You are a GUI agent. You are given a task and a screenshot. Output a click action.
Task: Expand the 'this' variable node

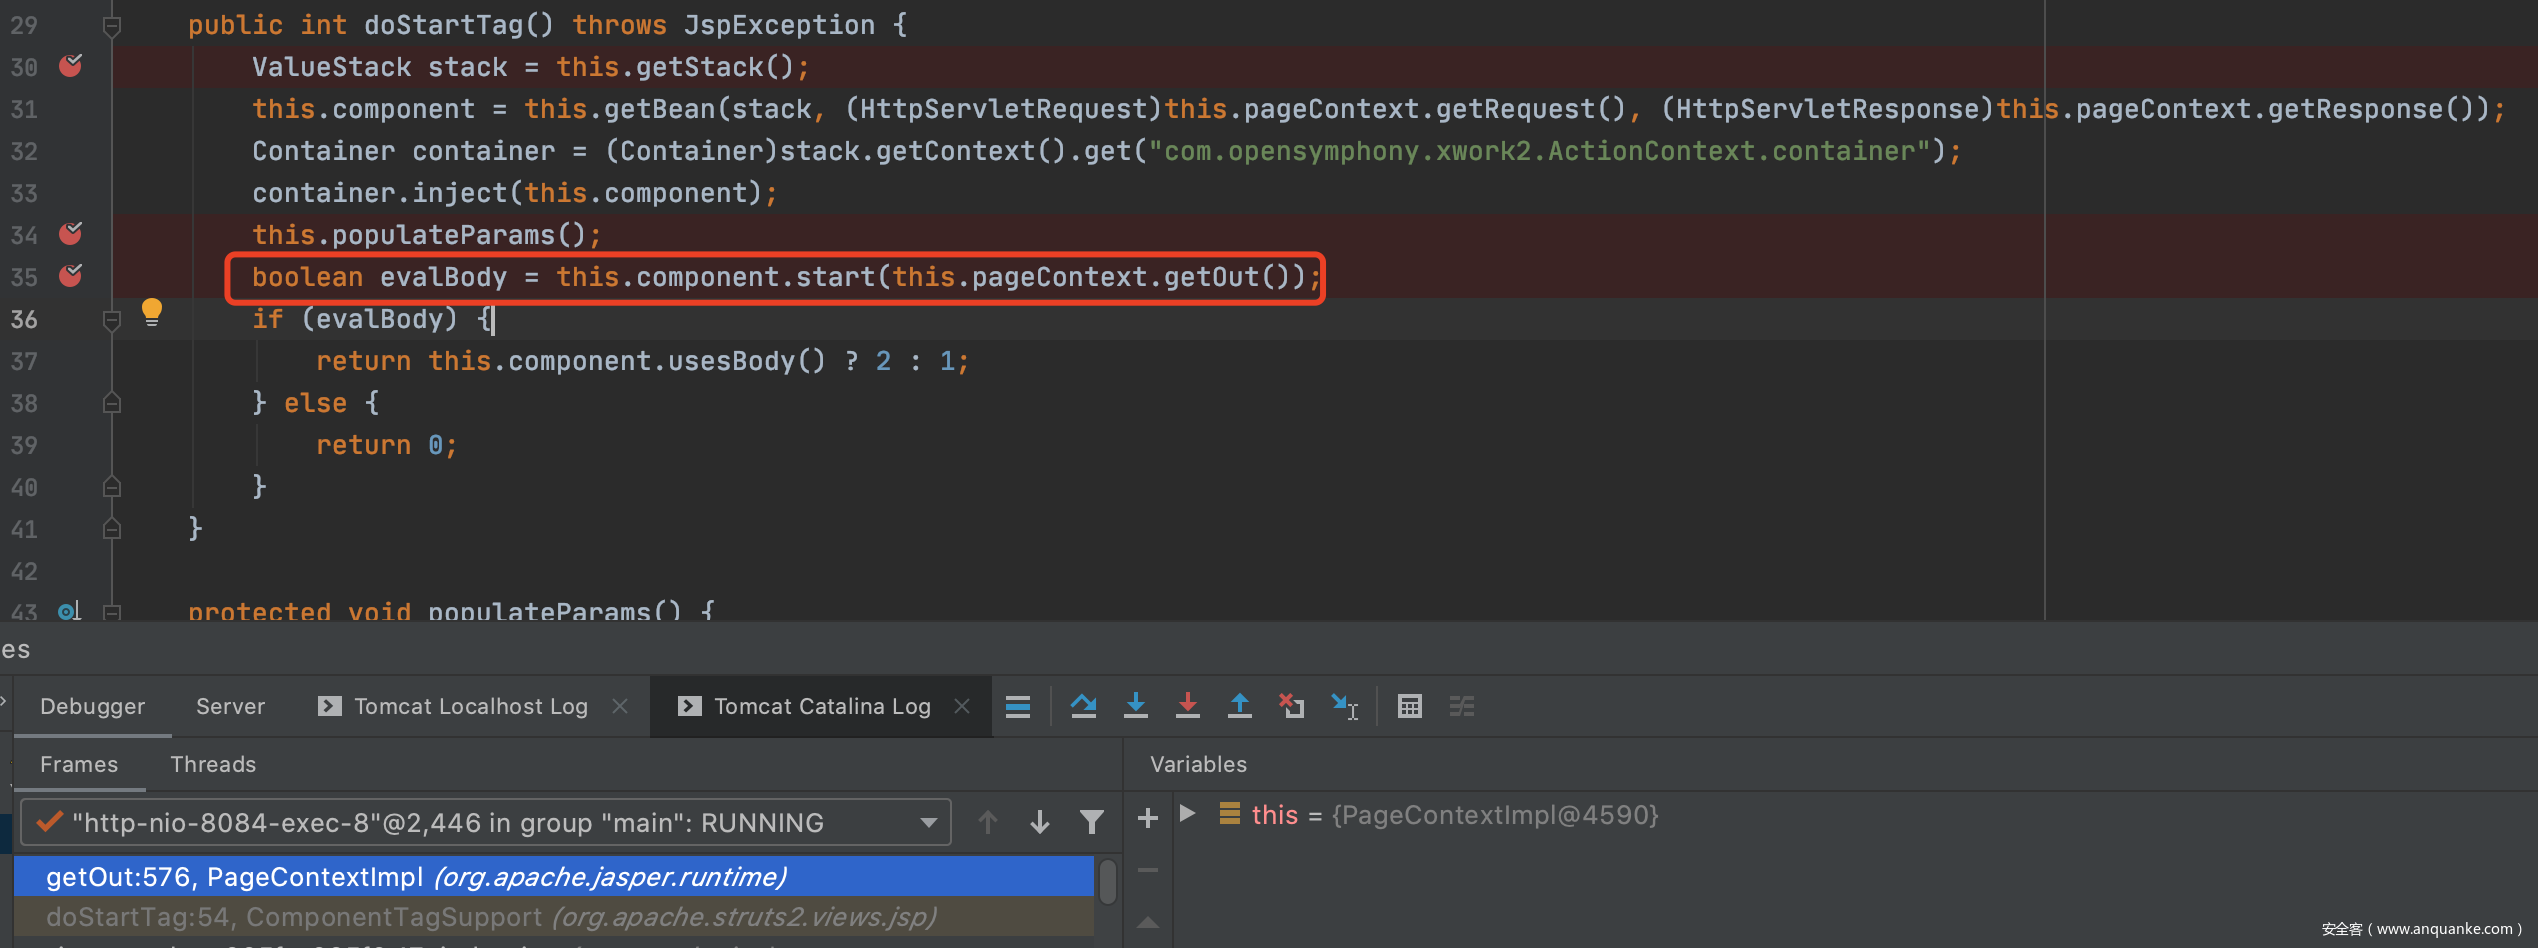tap(1188, 814)
